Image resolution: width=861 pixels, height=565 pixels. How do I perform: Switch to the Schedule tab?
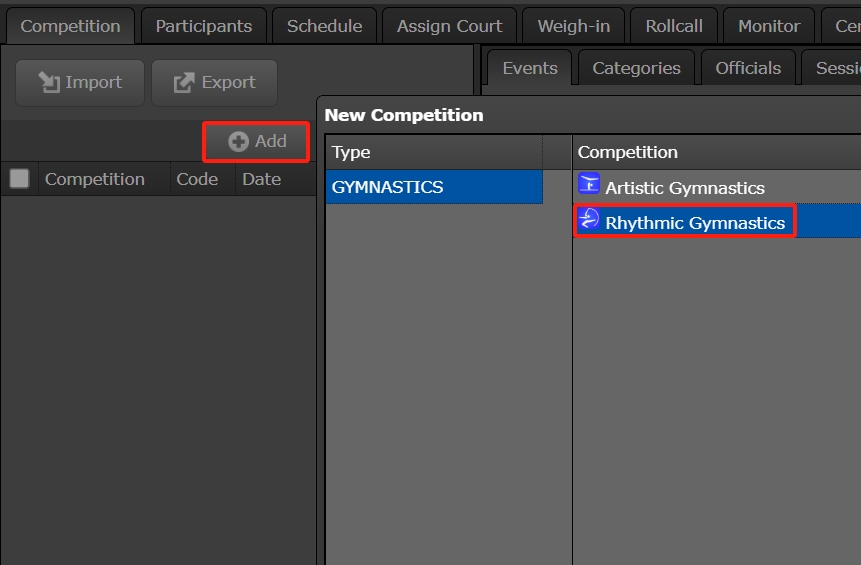pos(324,26)
